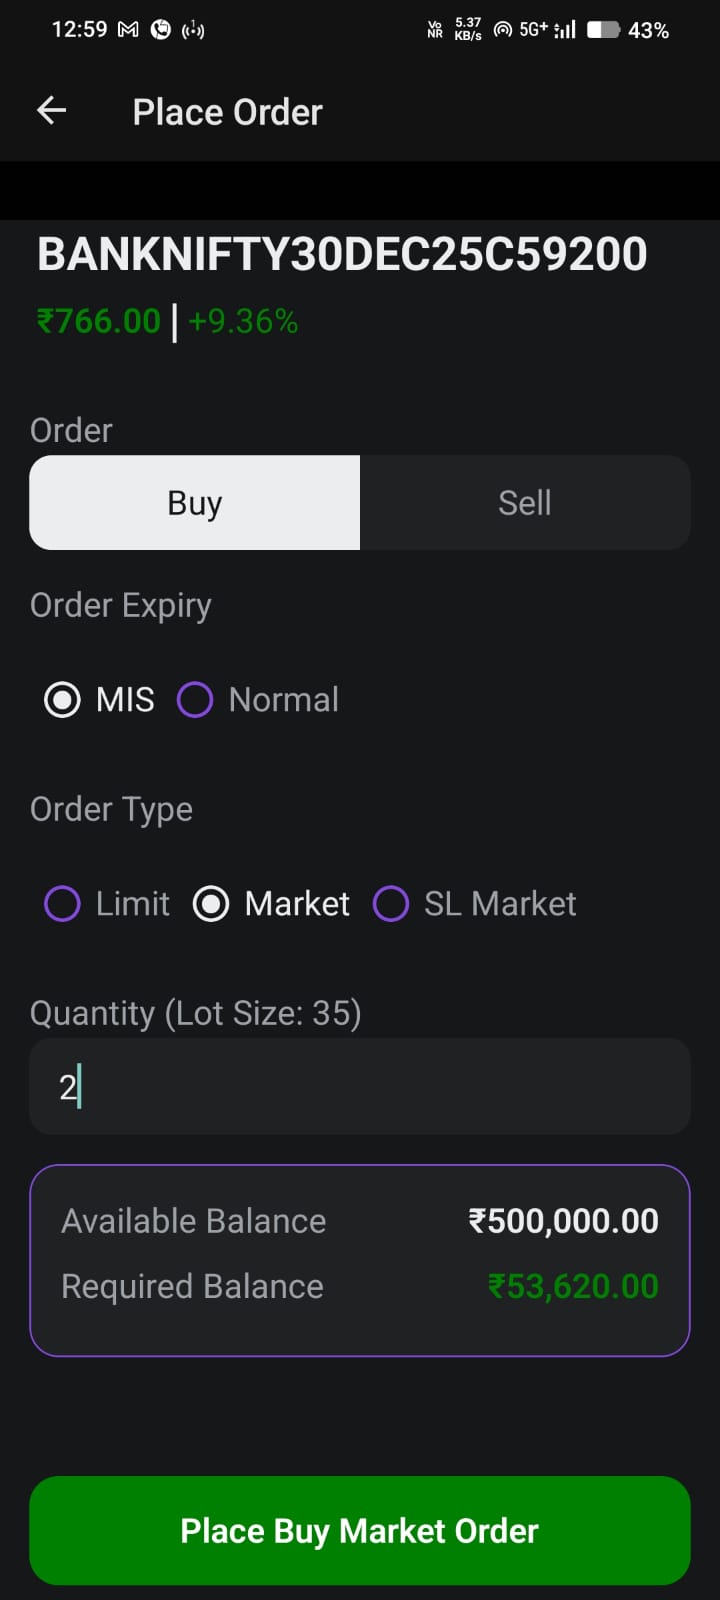Tap the back arrow icon

52,111
